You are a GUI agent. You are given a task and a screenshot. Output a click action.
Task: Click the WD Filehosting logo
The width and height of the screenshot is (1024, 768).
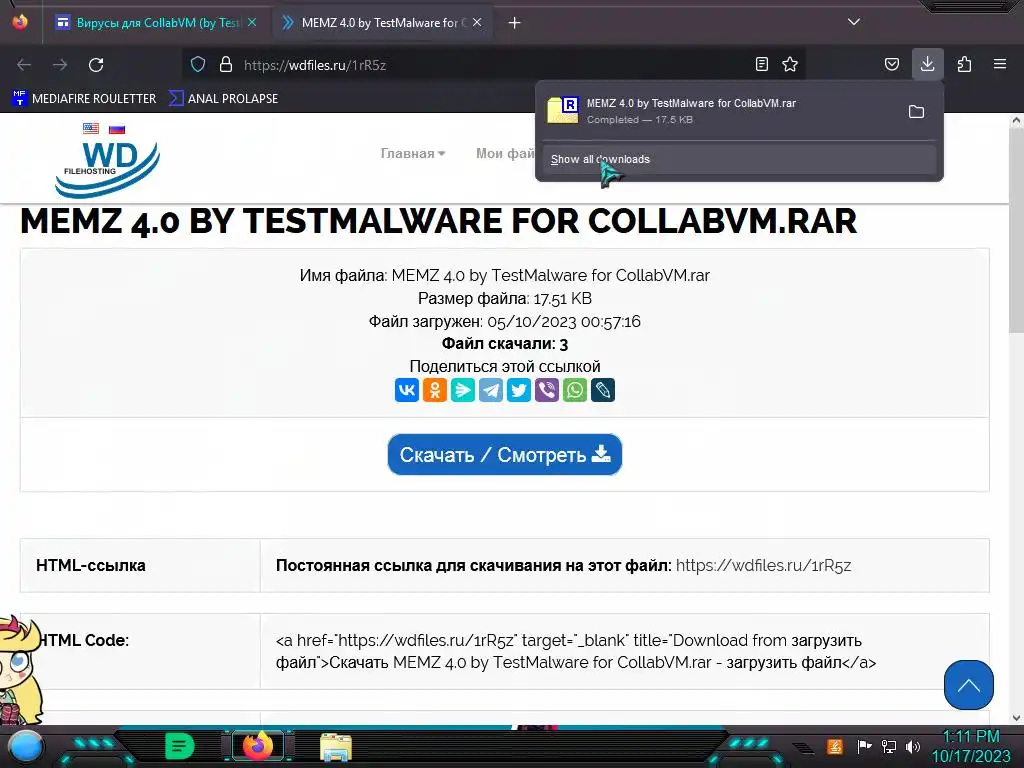click(107, 168)
